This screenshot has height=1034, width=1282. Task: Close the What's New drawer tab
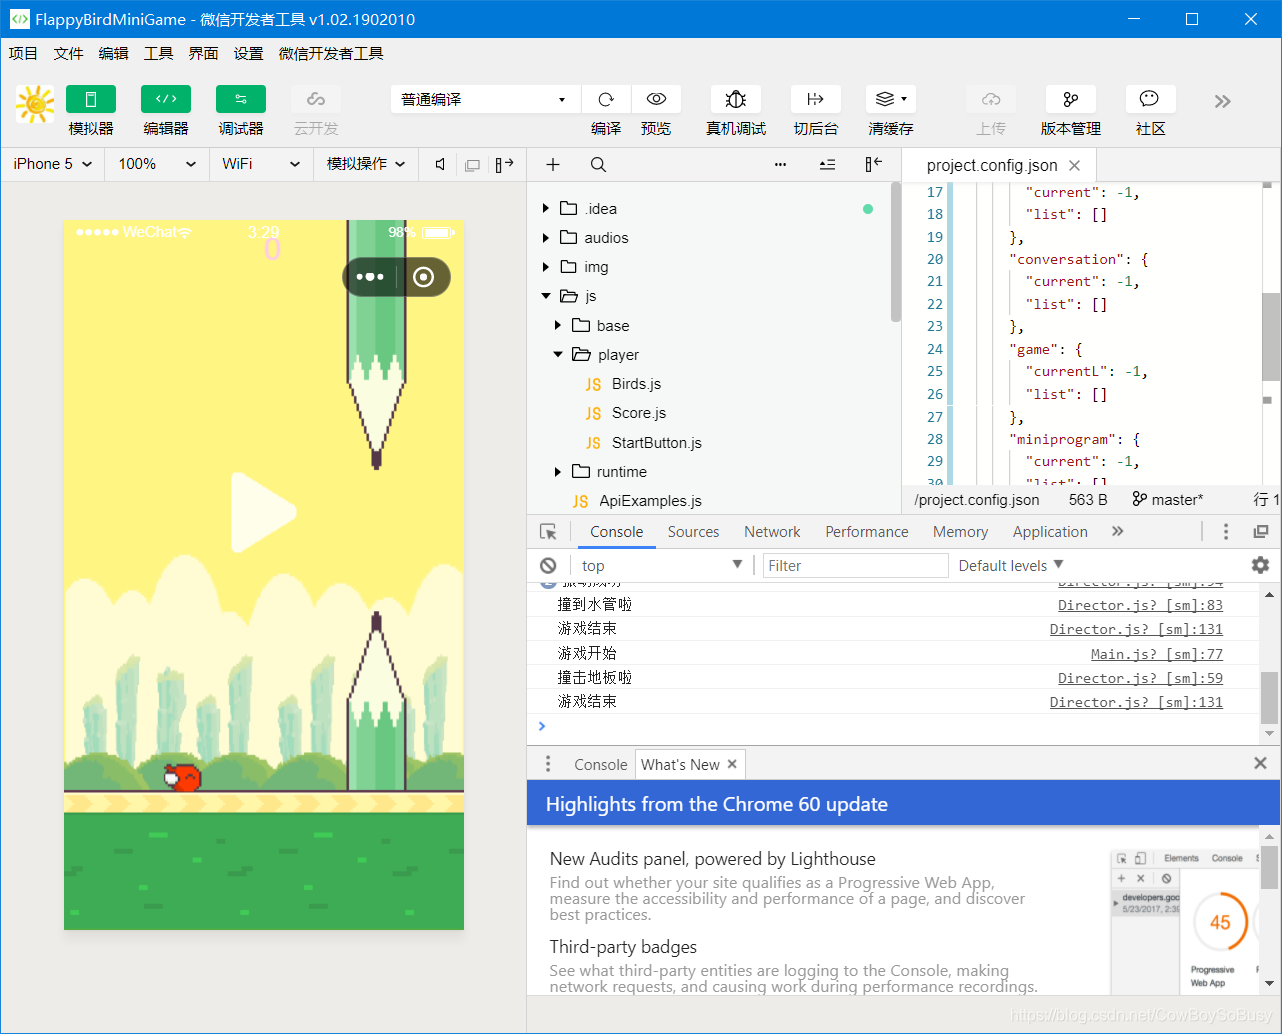tap(732, 764)
